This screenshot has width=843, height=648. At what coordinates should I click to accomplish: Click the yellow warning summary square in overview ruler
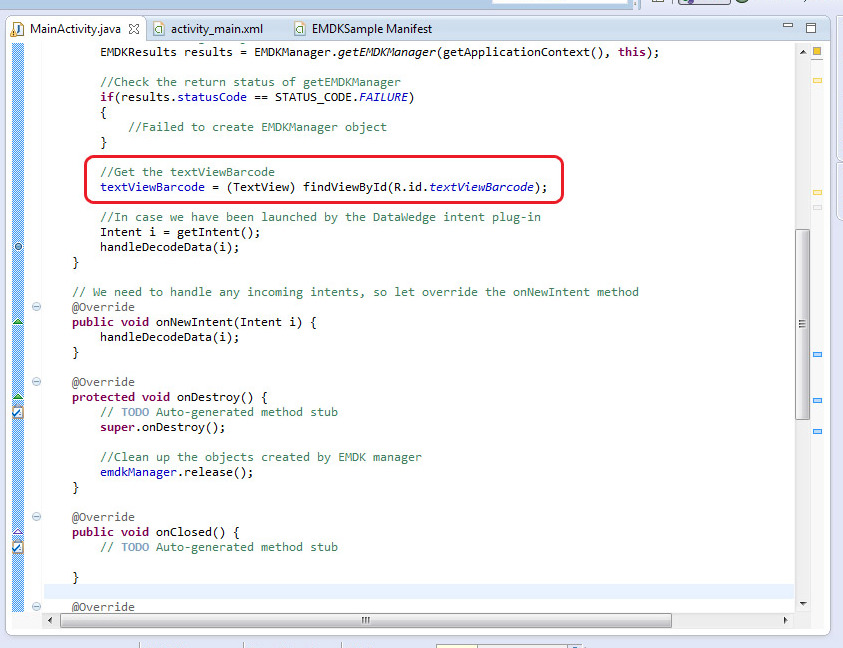(x=817, y=51)
